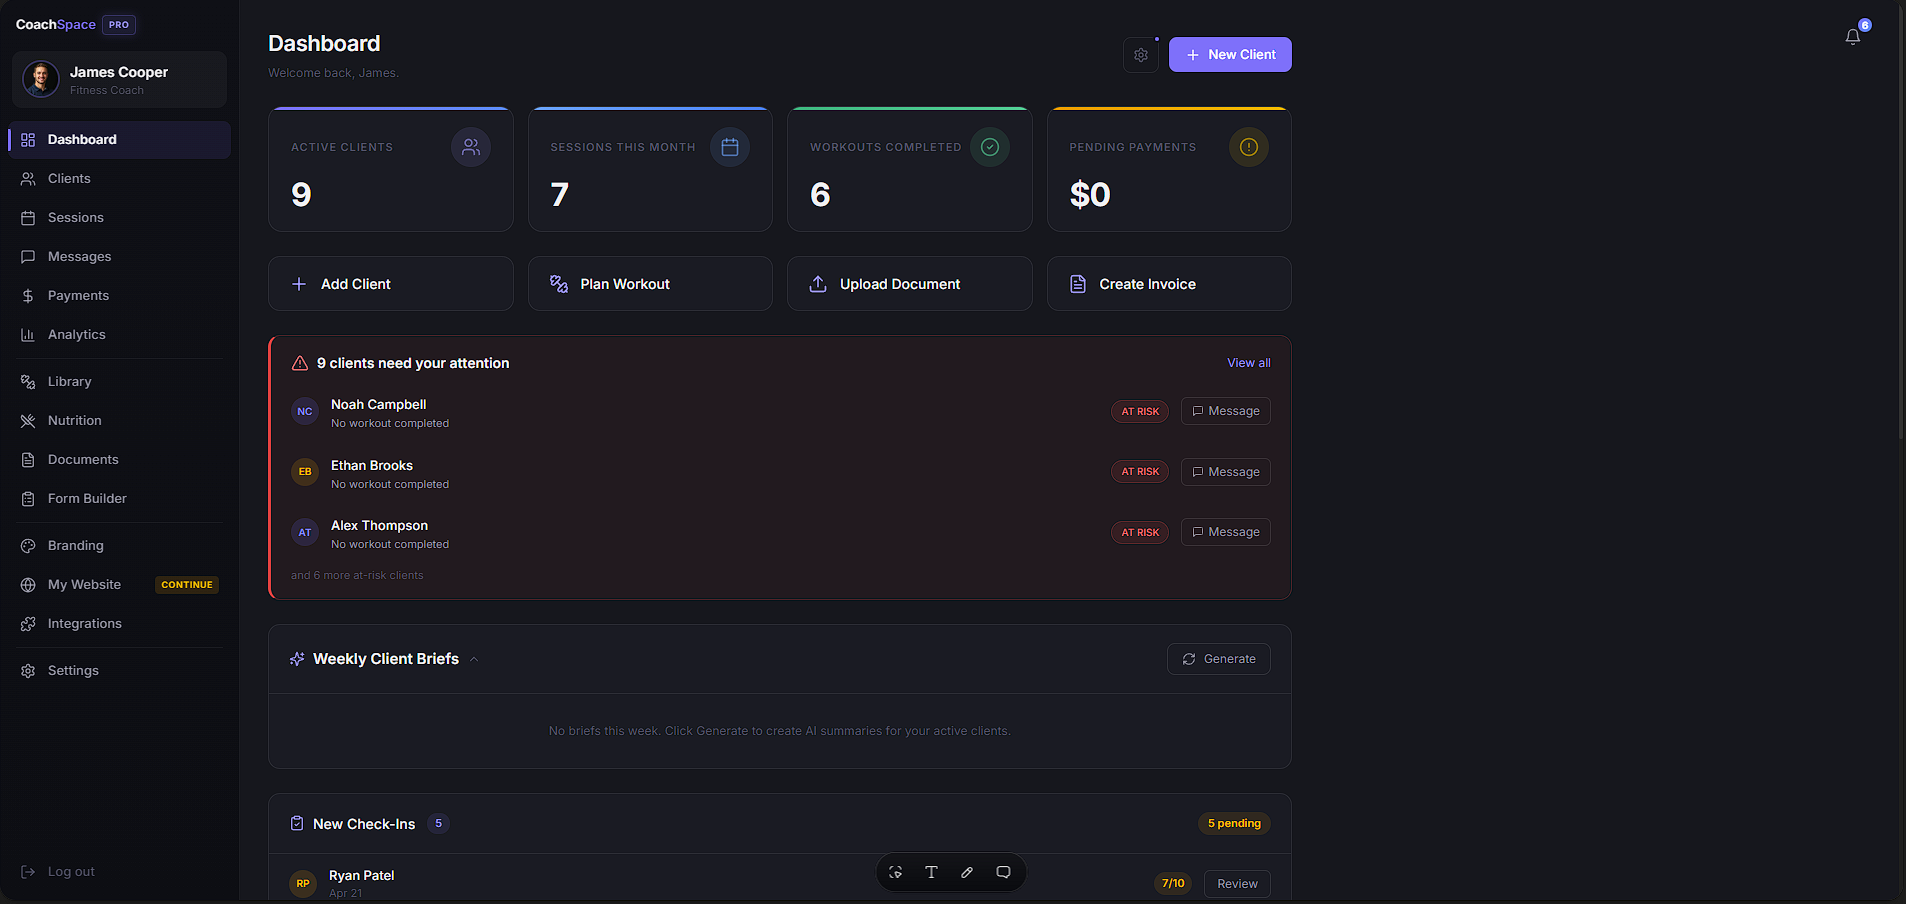Open the dashboard settings gear button
Image resolution: width=1906 pixels, height=904 pixels.
[1141, 55]
